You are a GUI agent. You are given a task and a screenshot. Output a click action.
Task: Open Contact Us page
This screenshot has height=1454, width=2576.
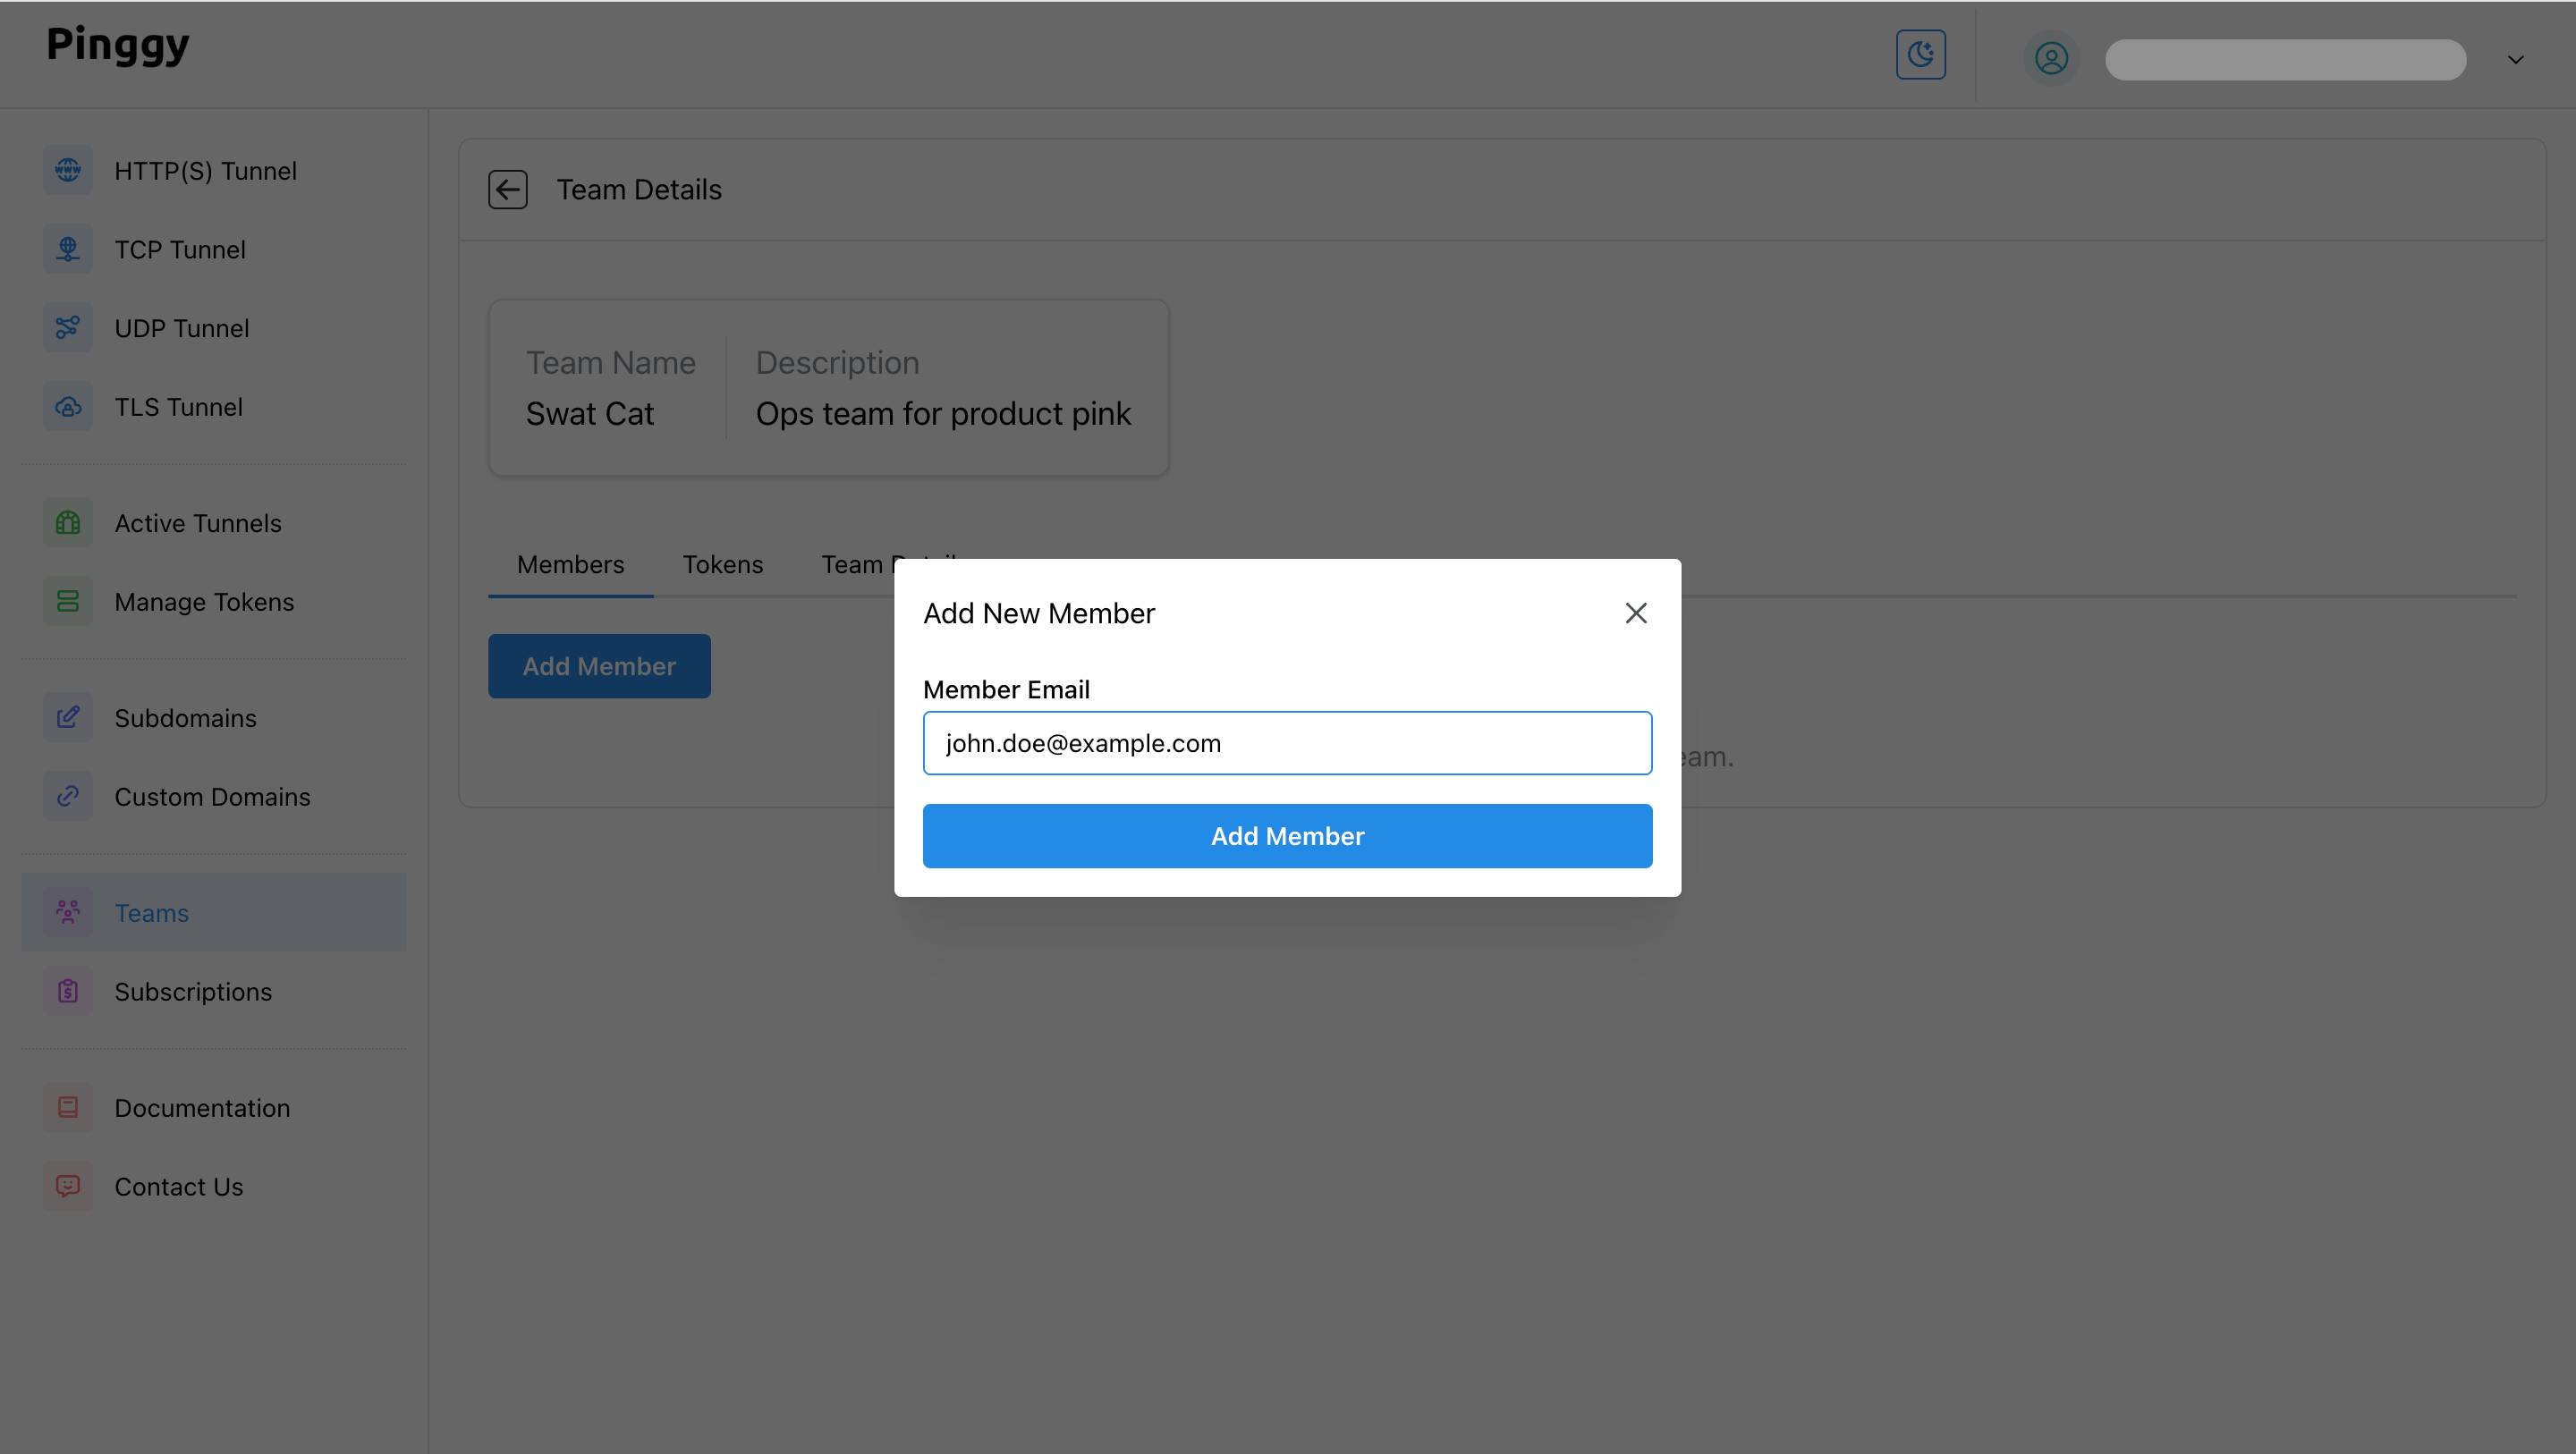214,1187
